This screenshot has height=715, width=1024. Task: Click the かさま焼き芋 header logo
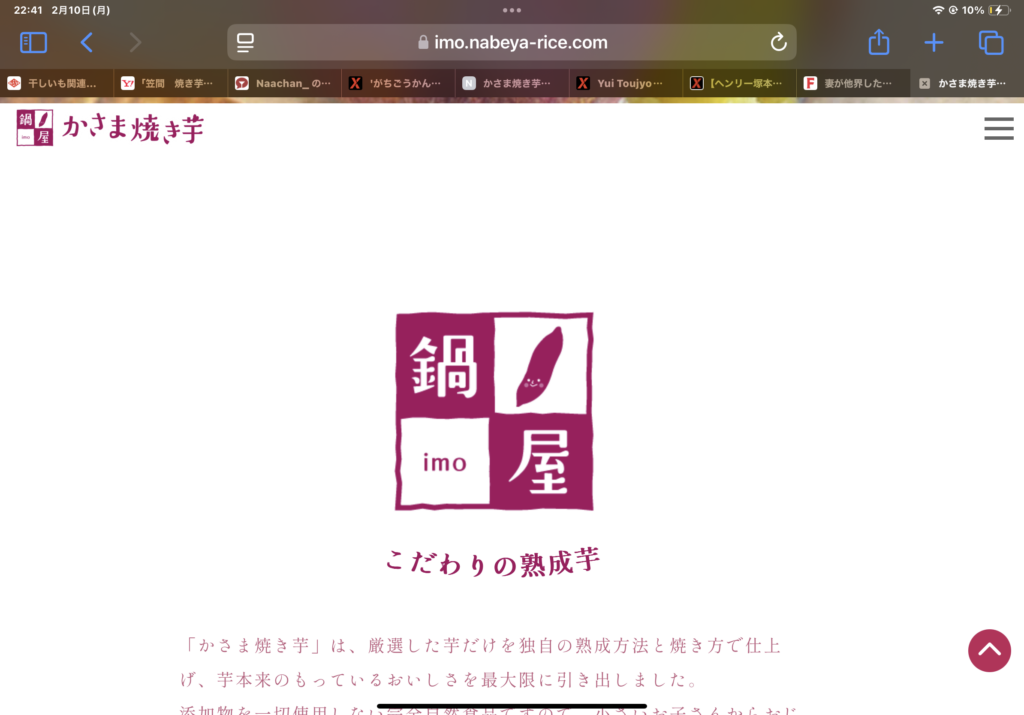tap(110, 128)
